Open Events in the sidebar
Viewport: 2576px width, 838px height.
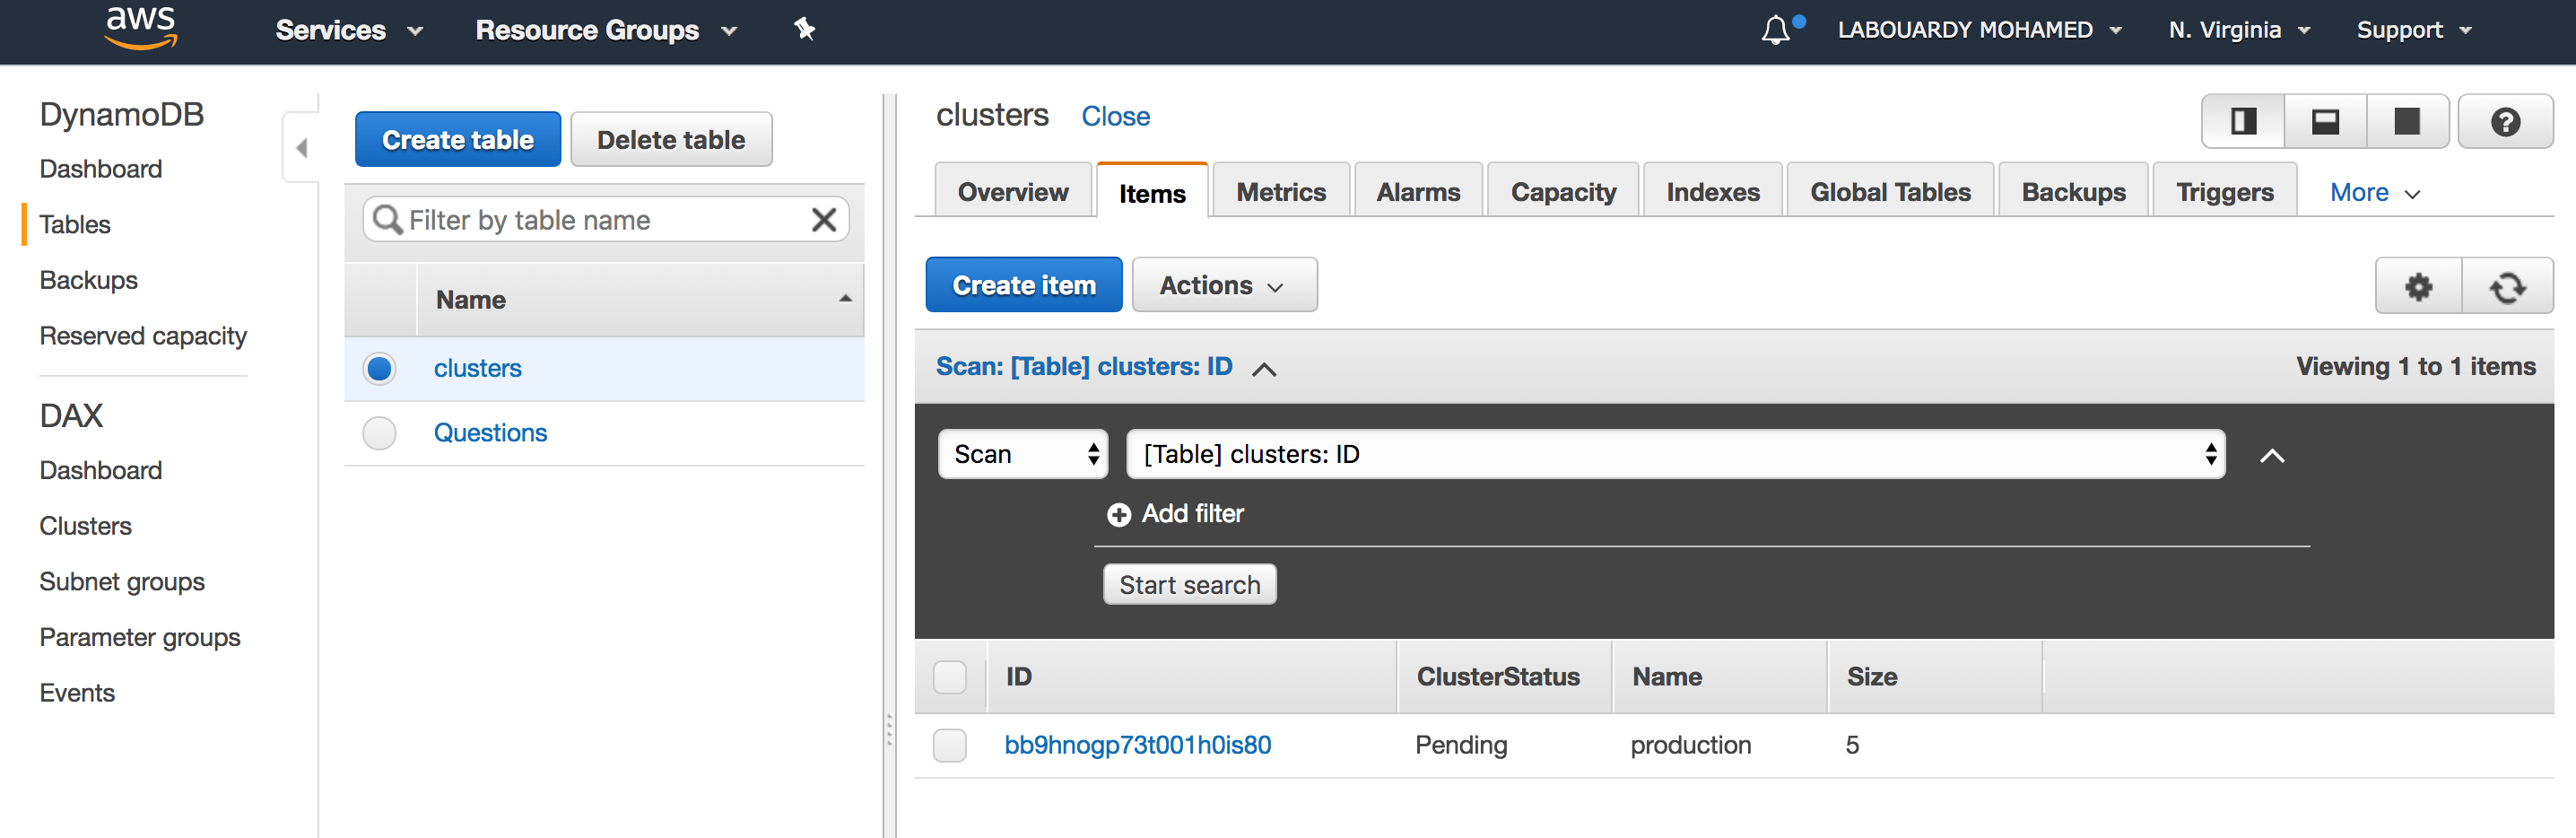[77, 693]
